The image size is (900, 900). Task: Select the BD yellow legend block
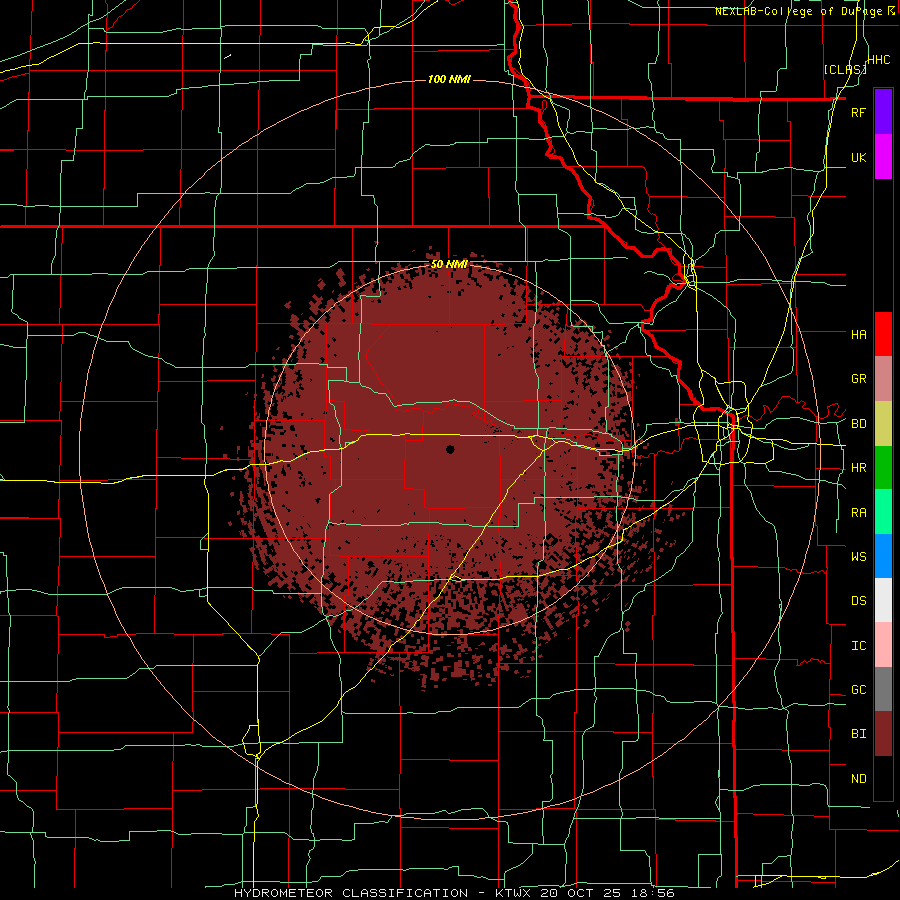click(x=883, y=424)
